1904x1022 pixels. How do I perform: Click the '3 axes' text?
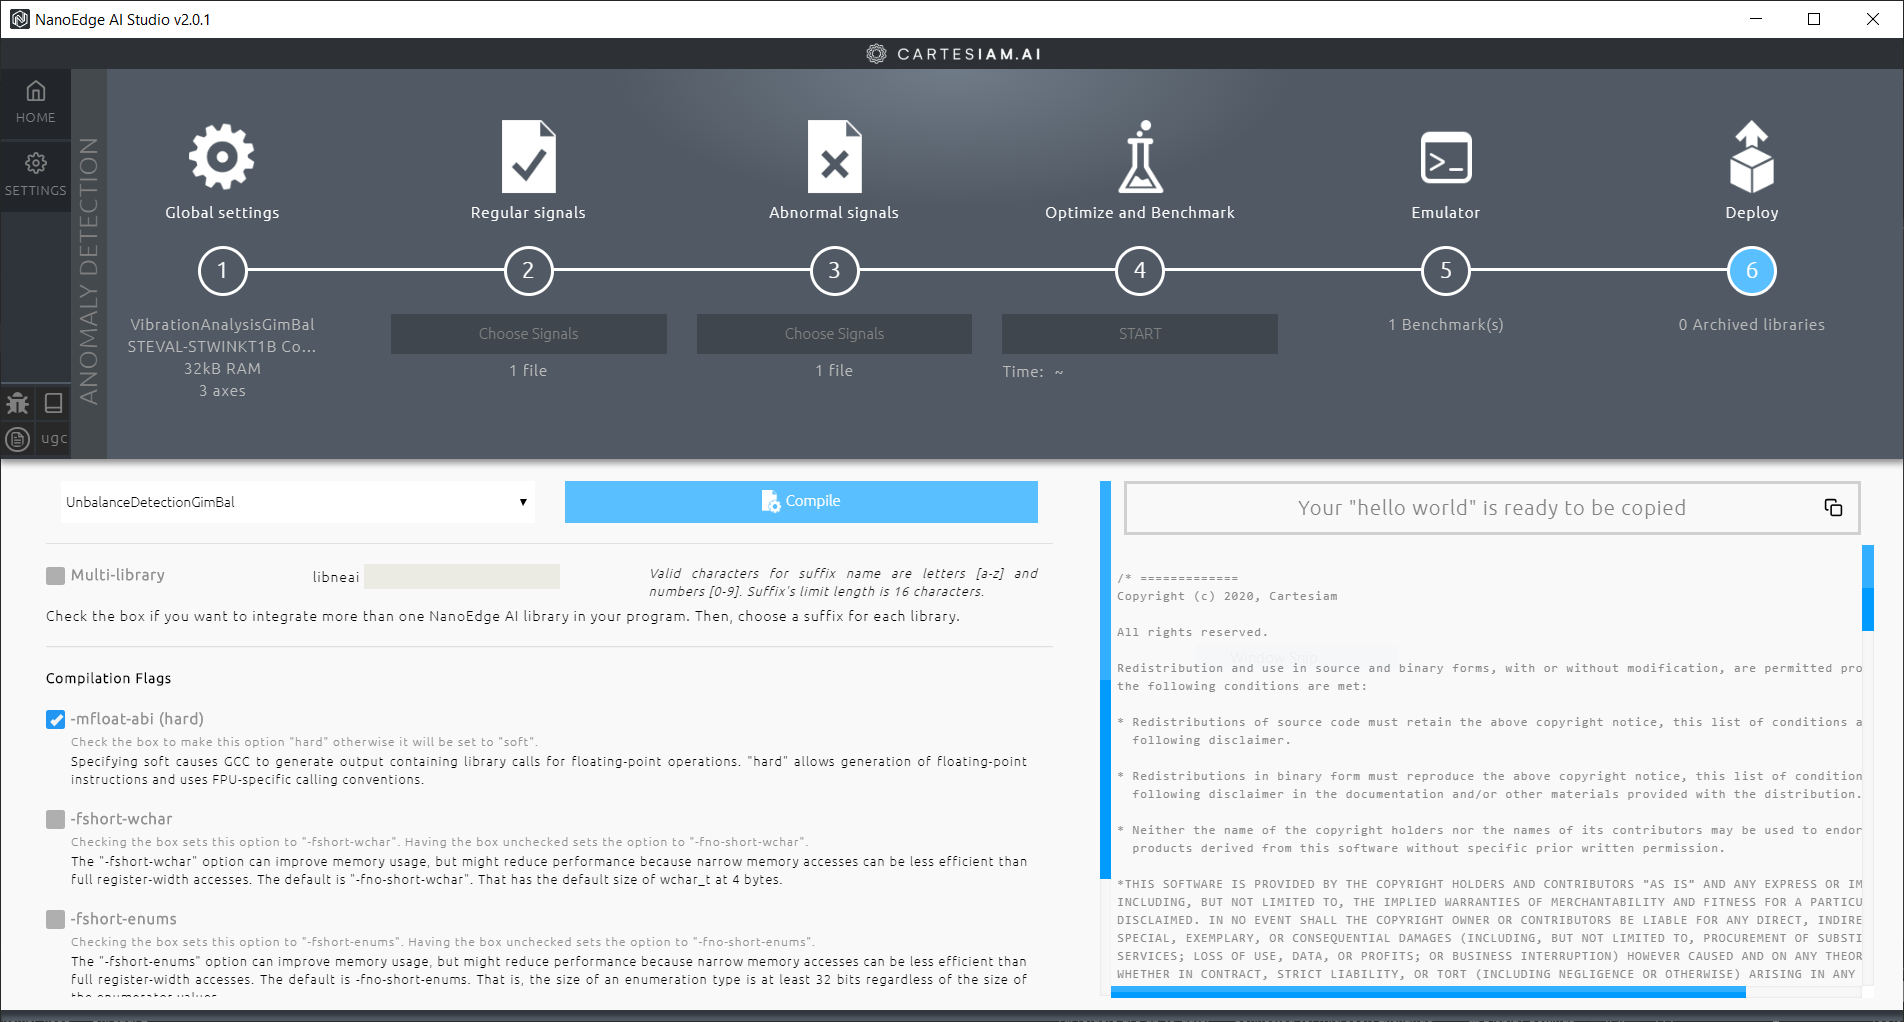(x=222, y=391)
